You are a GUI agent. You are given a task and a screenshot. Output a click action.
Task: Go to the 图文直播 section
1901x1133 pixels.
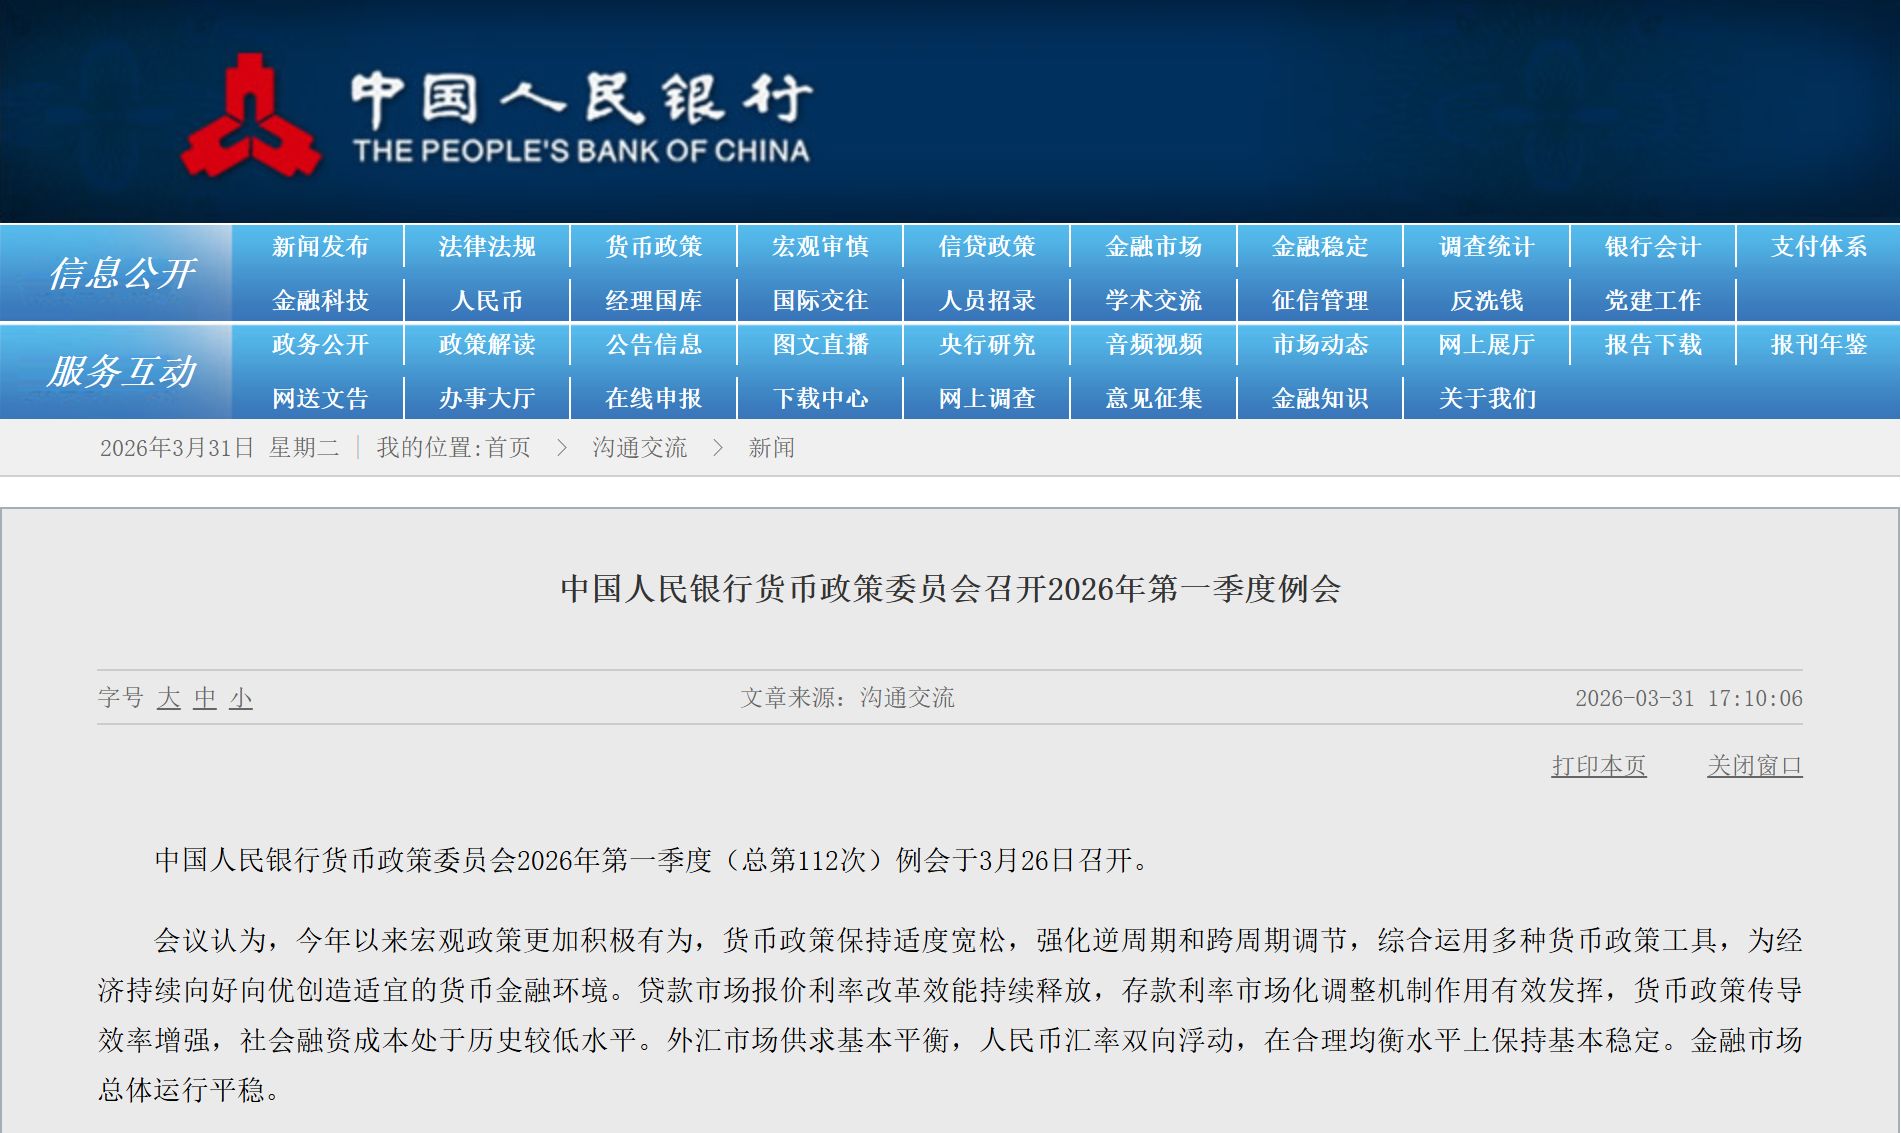coord(818,345)
